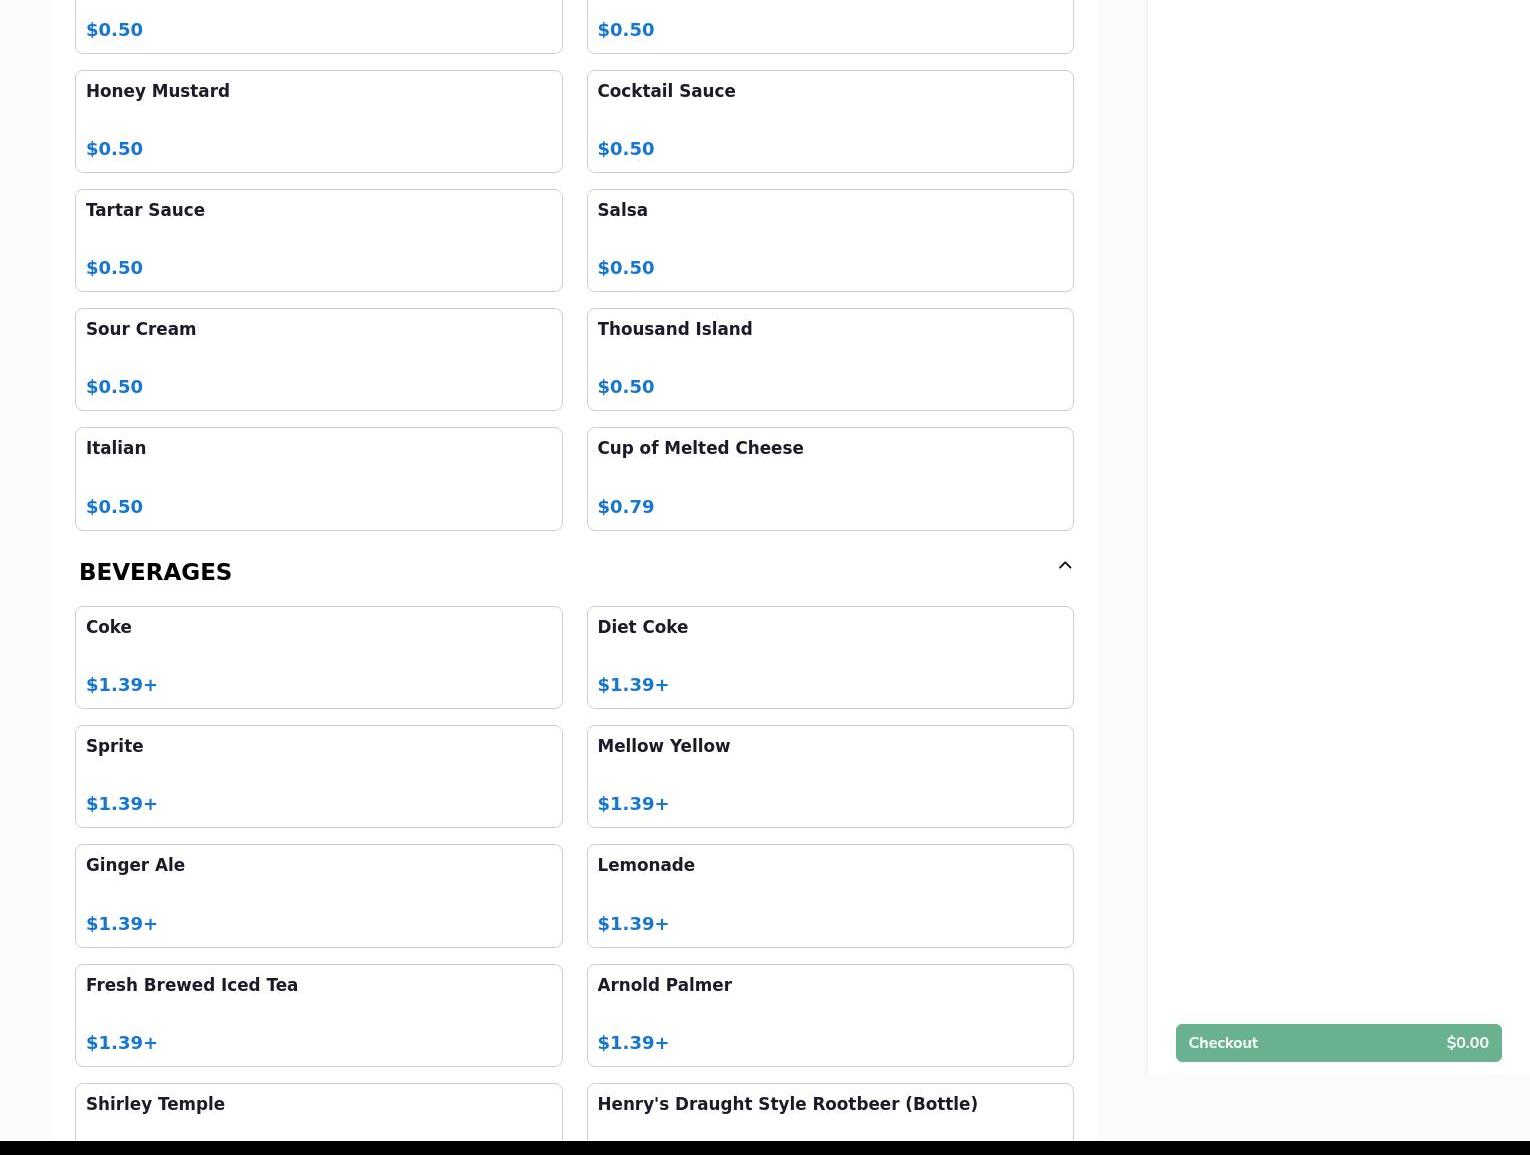Open the Checkout button
Screen dimensions: 1530x1155
click(1338, 1043)
